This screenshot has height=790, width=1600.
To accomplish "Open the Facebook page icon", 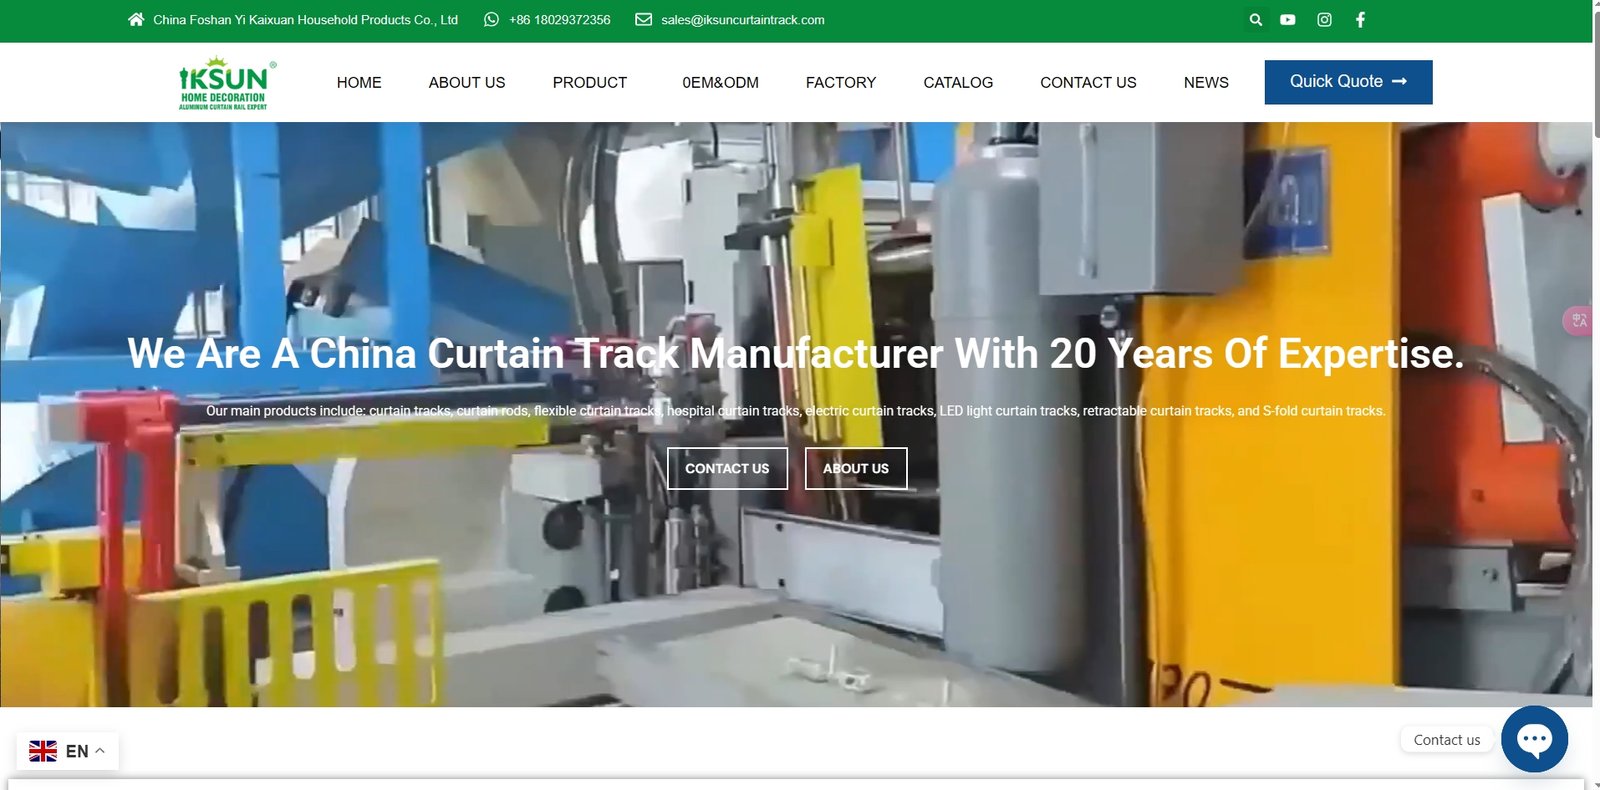I will coord(1360,20).
